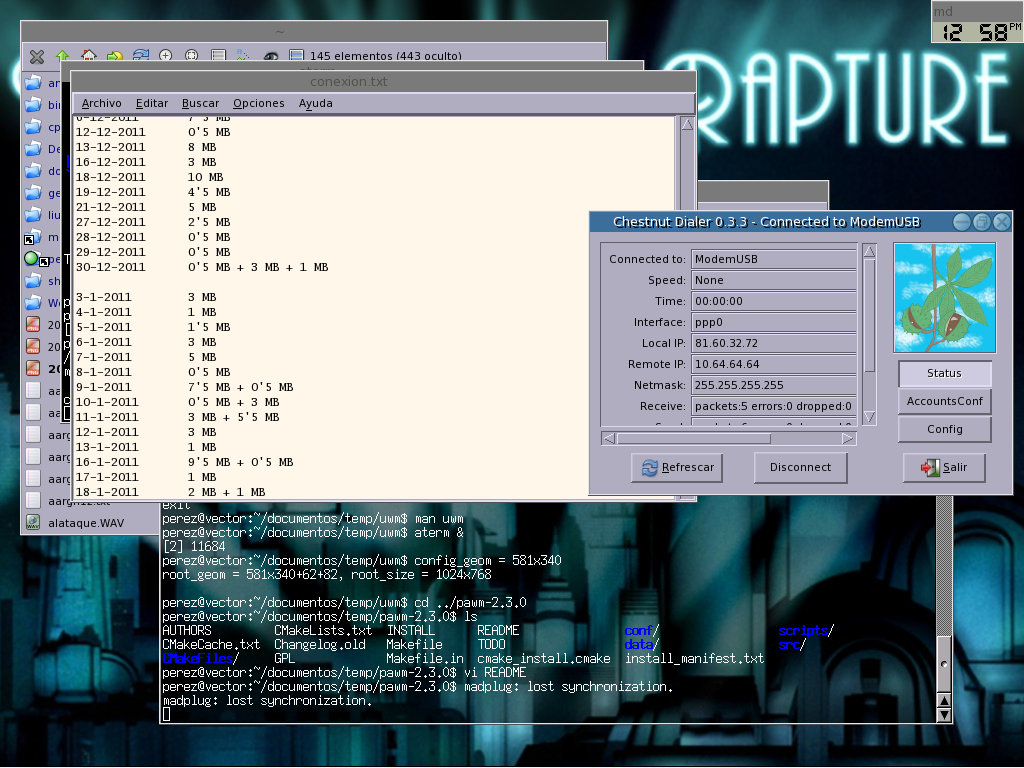
Task: Open the home folder icon in file manager
Action: coord(89,56)
